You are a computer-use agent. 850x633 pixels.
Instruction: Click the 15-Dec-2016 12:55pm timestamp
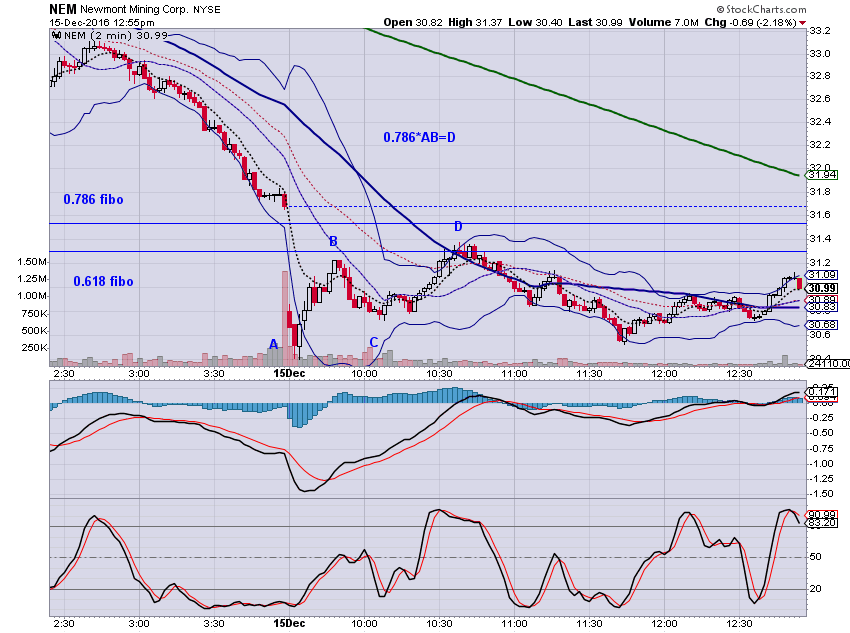click(x=102, y=23)
